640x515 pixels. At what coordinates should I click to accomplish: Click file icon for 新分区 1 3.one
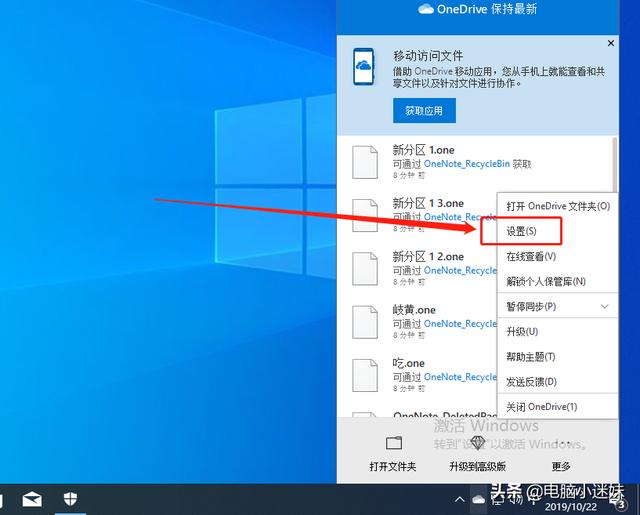tap(365, 215)
